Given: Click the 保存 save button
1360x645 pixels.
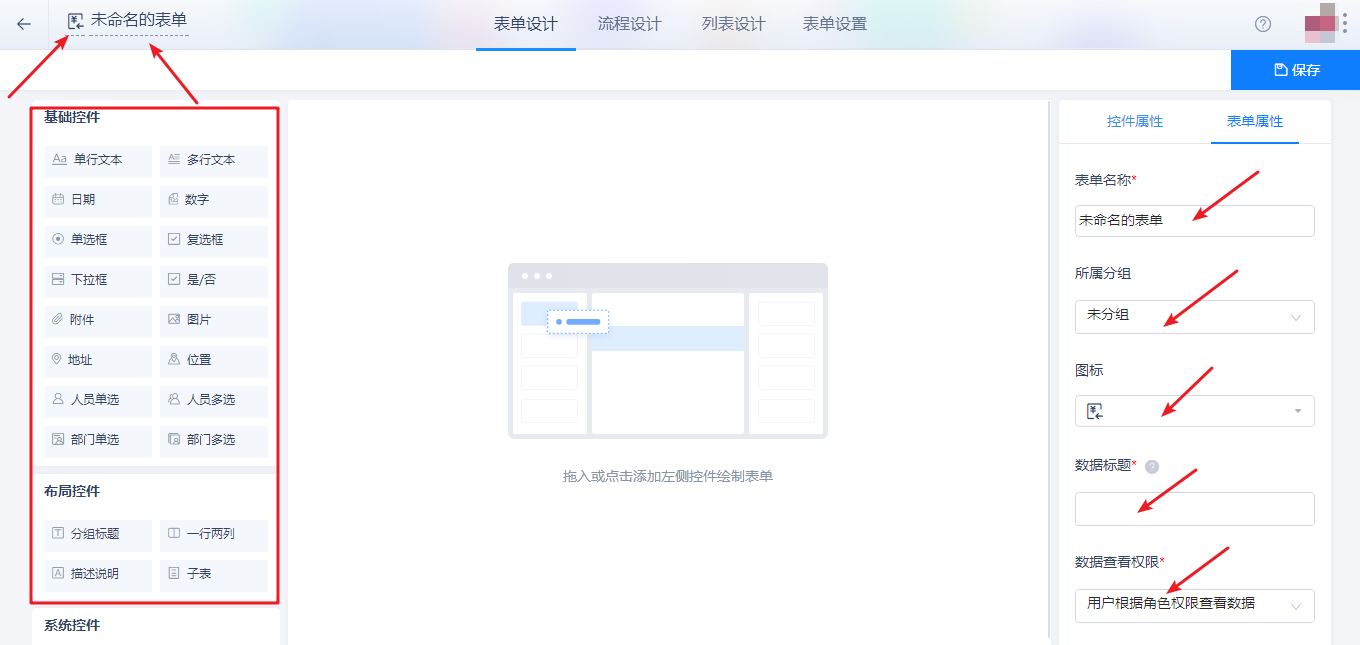Looking at the screenshot, I should click(1294, 69).
